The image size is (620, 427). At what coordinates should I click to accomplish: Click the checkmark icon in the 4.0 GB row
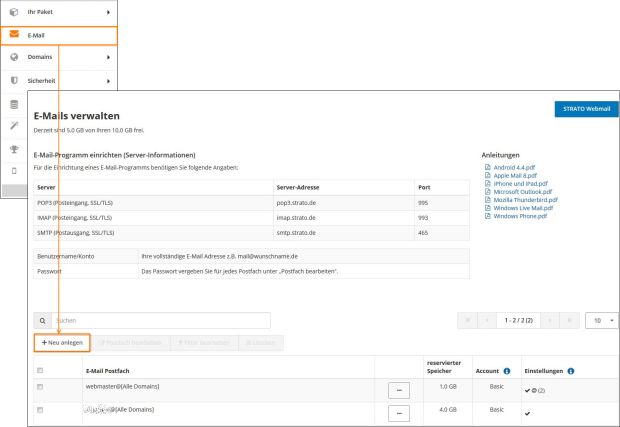pos(527,414)
